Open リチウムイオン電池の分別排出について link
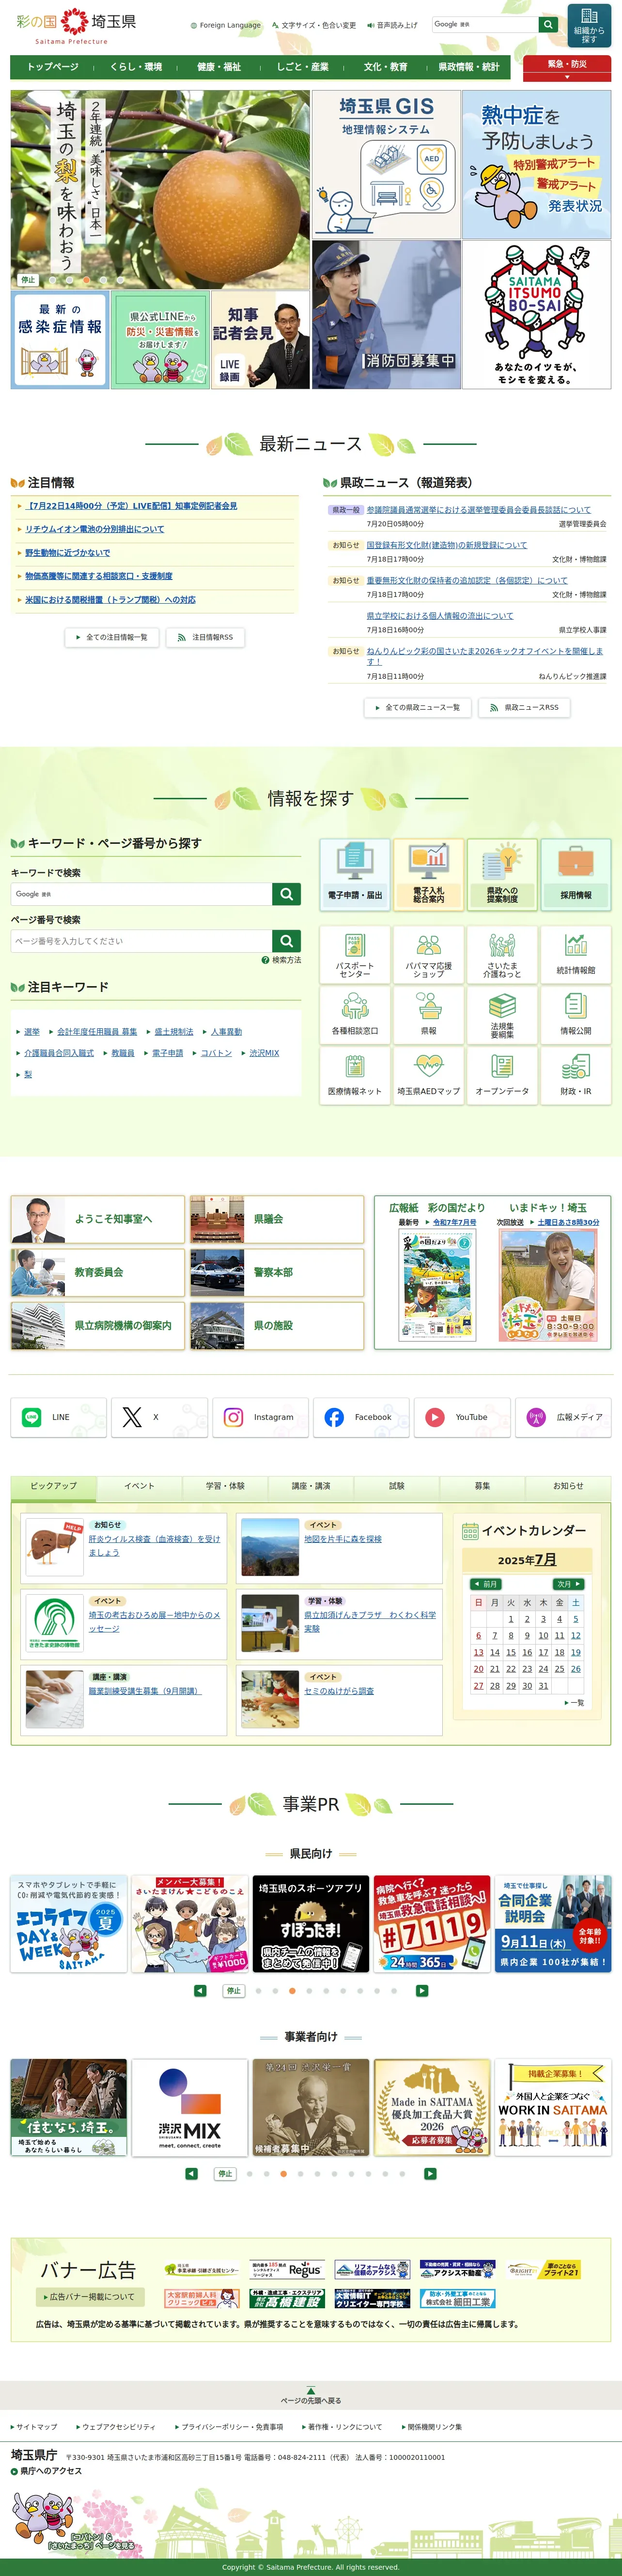The width and height of the screenshot is (622, 2576). click(94, 529)
